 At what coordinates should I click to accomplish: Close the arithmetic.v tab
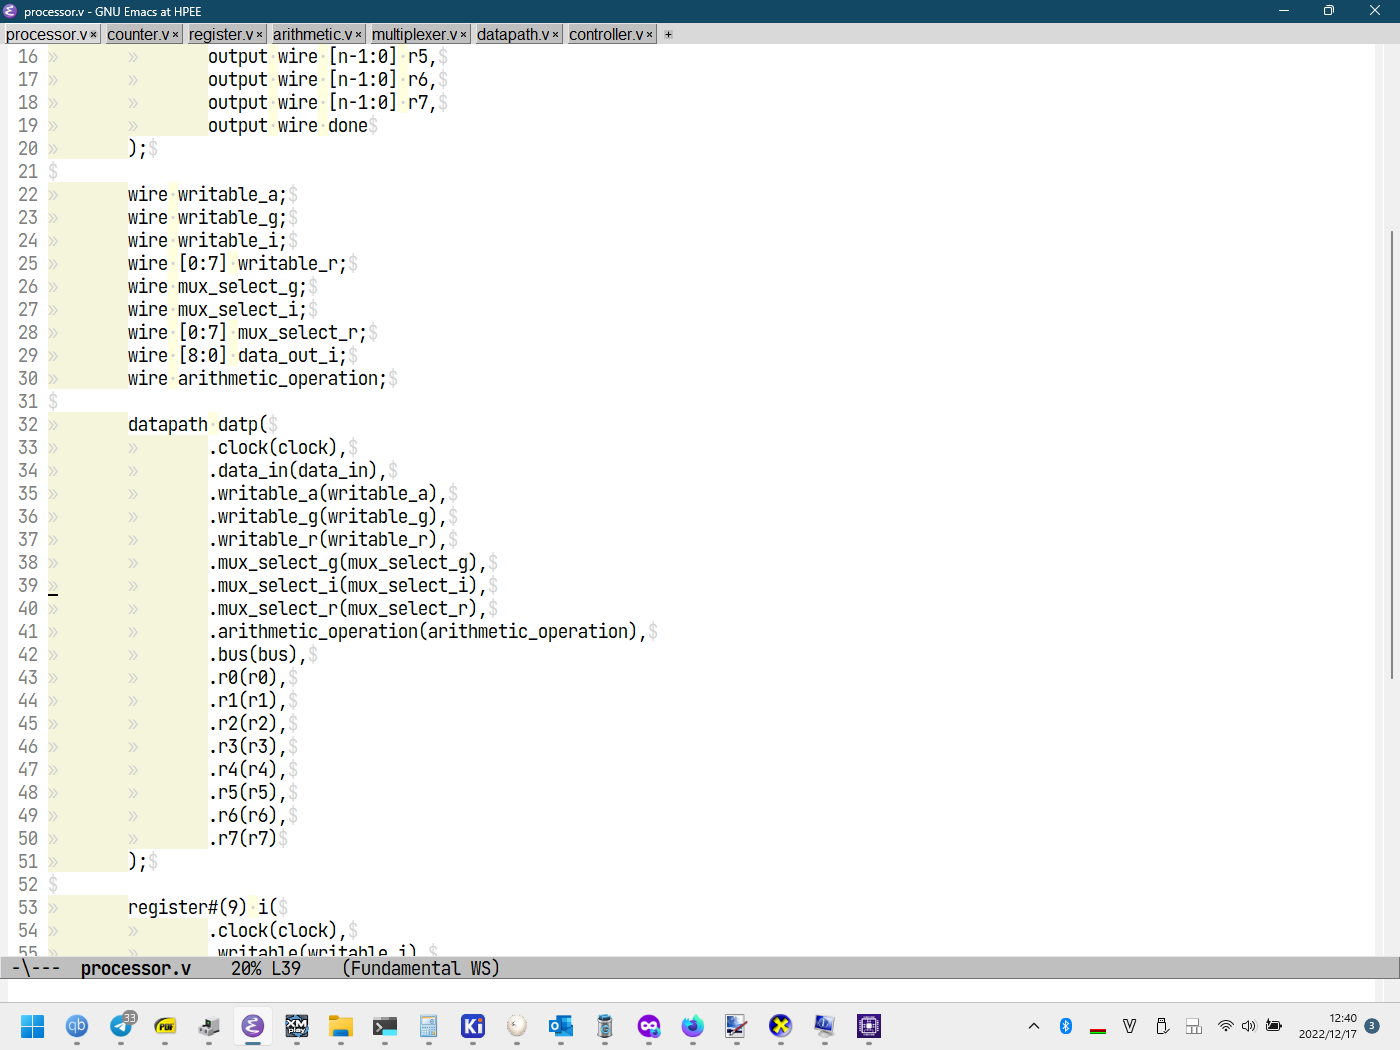pos(359,35)
